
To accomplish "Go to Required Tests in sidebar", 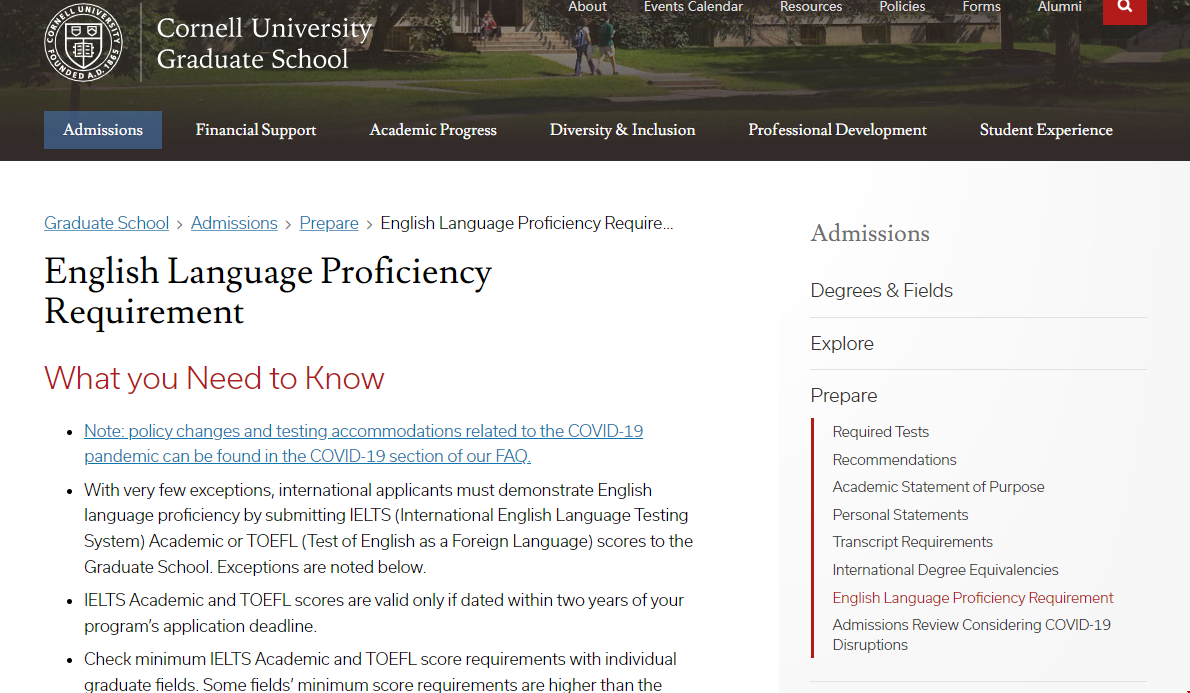I will point(880,432).
